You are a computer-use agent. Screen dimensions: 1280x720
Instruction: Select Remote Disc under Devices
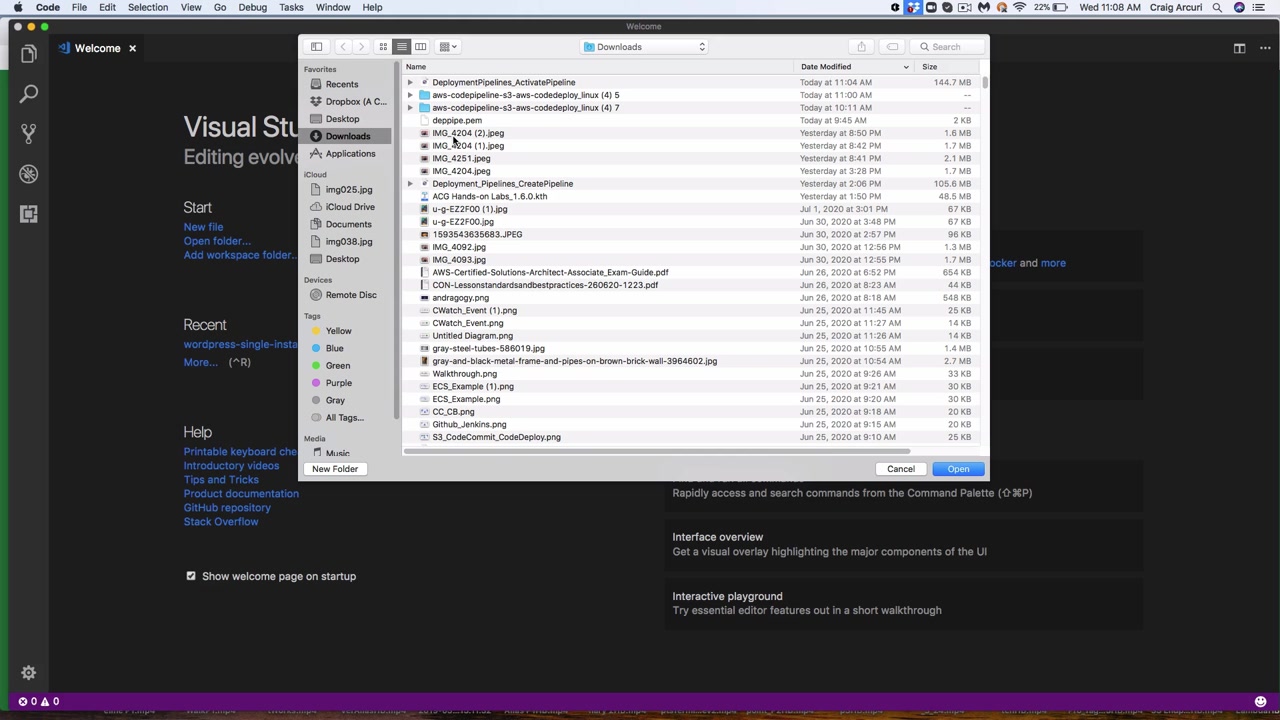click(351, 295)
